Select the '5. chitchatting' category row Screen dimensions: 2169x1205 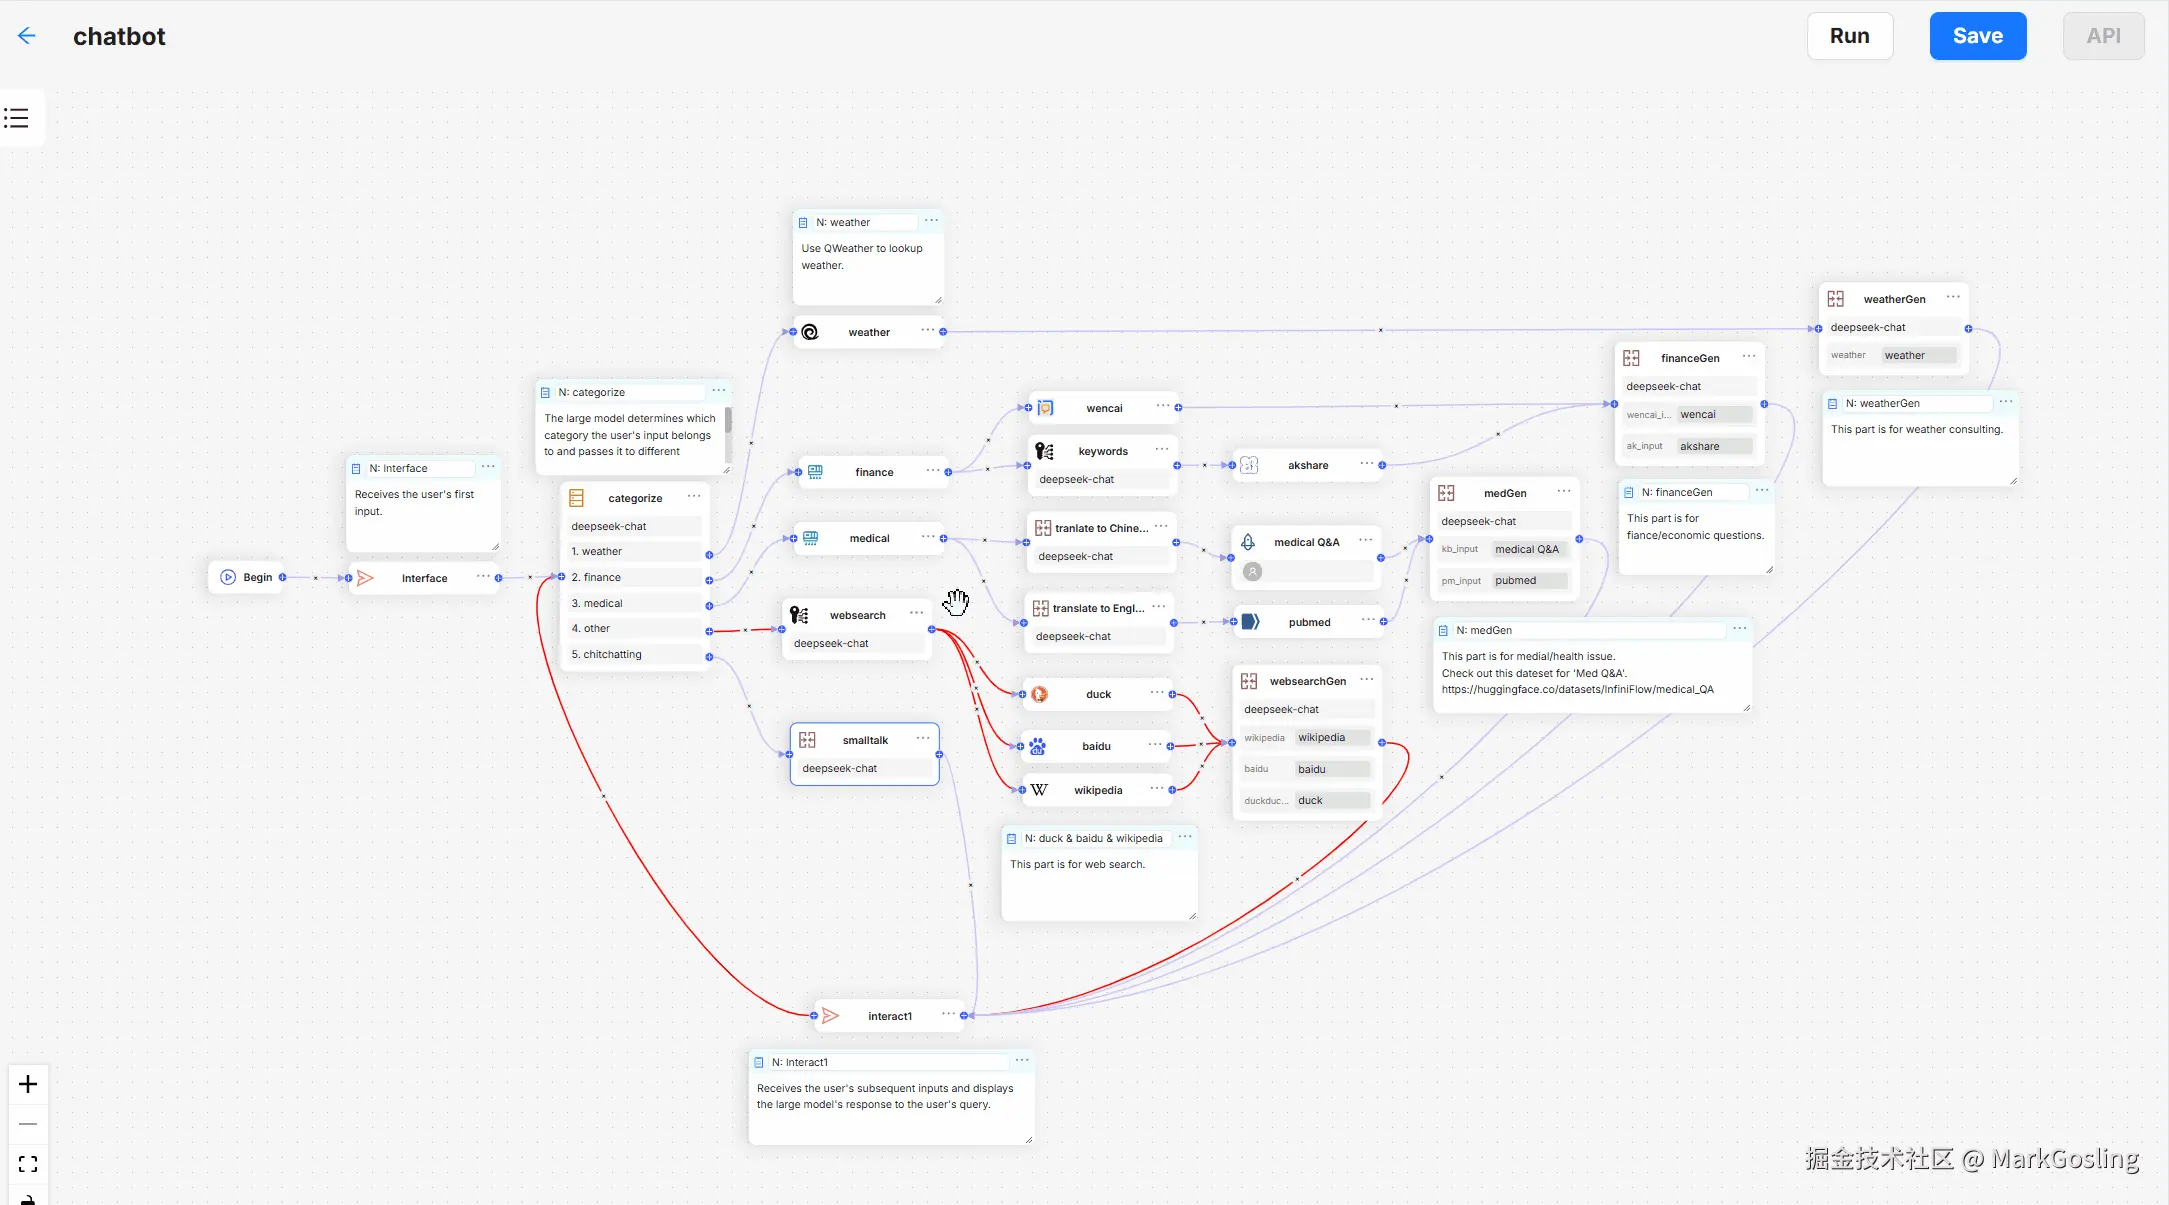635,654
